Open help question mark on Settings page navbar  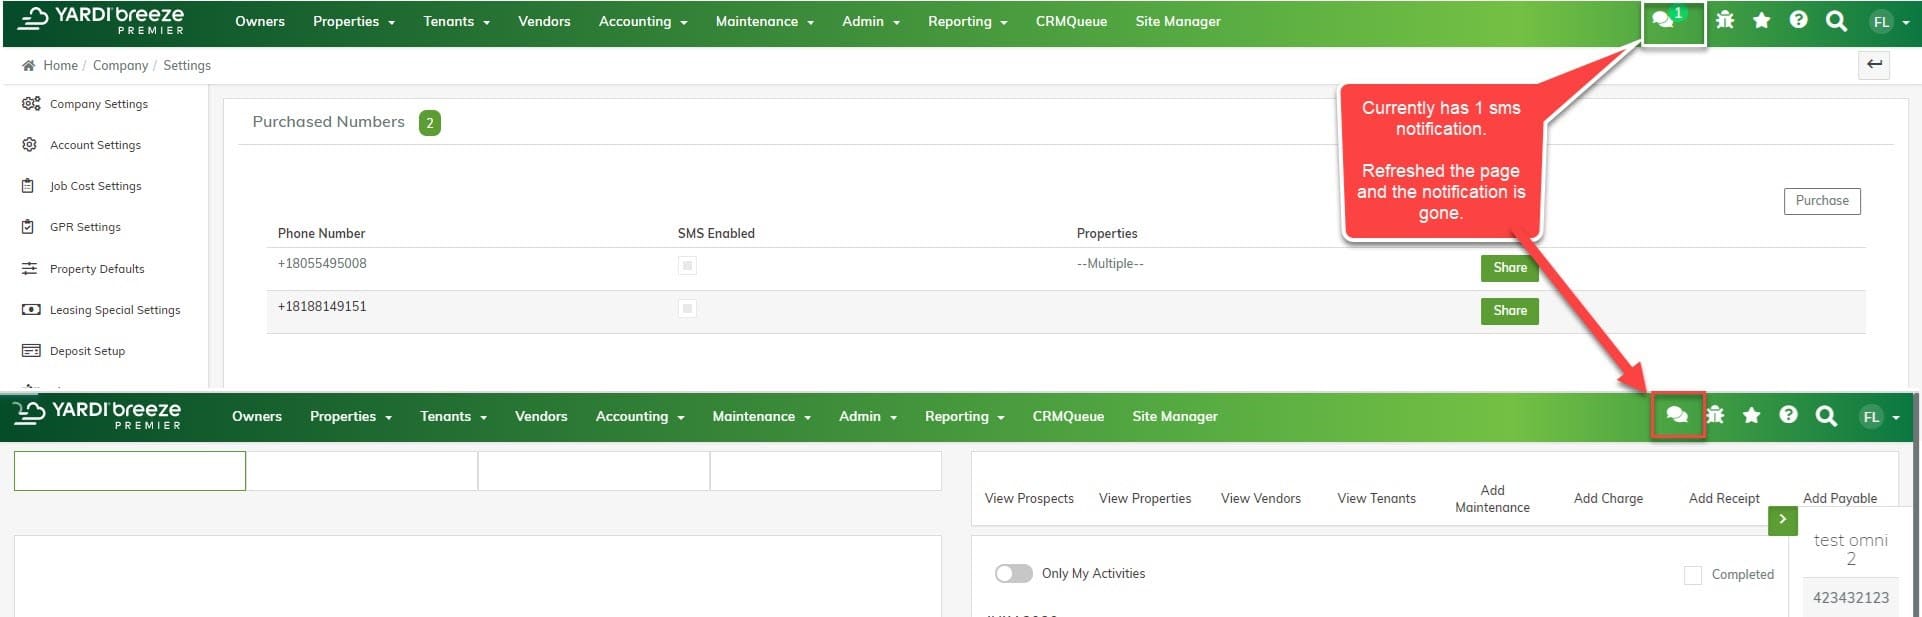[x=1798, y=20]
